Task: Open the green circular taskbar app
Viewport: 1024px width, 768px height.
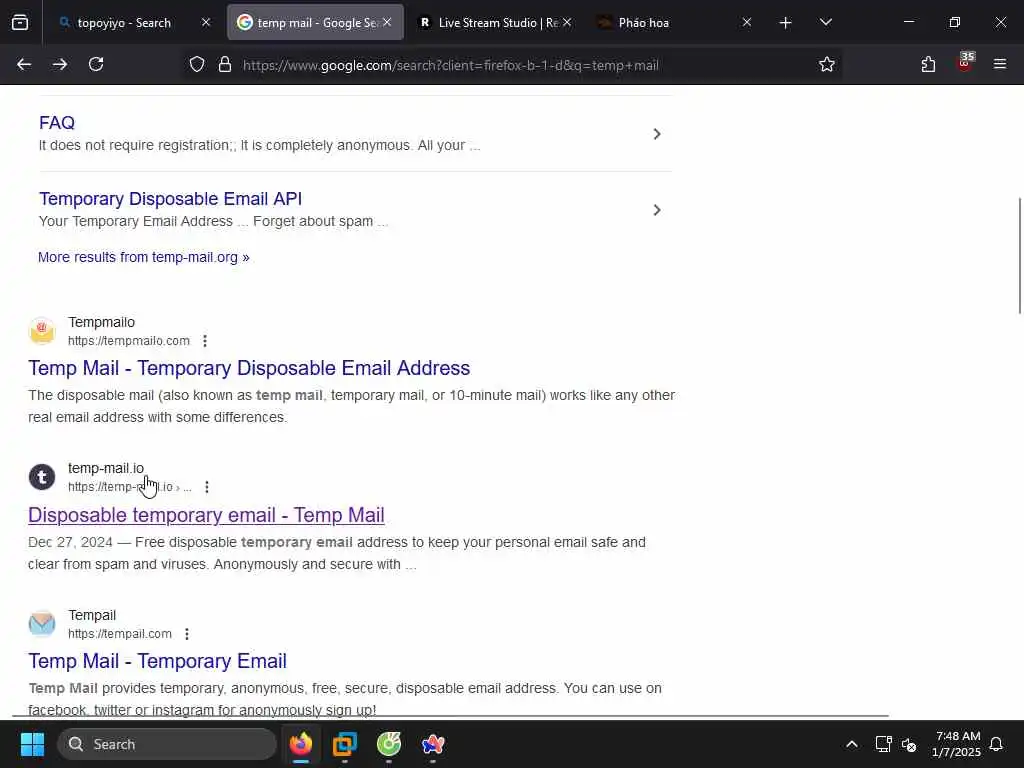Action: tap(389, 744)
